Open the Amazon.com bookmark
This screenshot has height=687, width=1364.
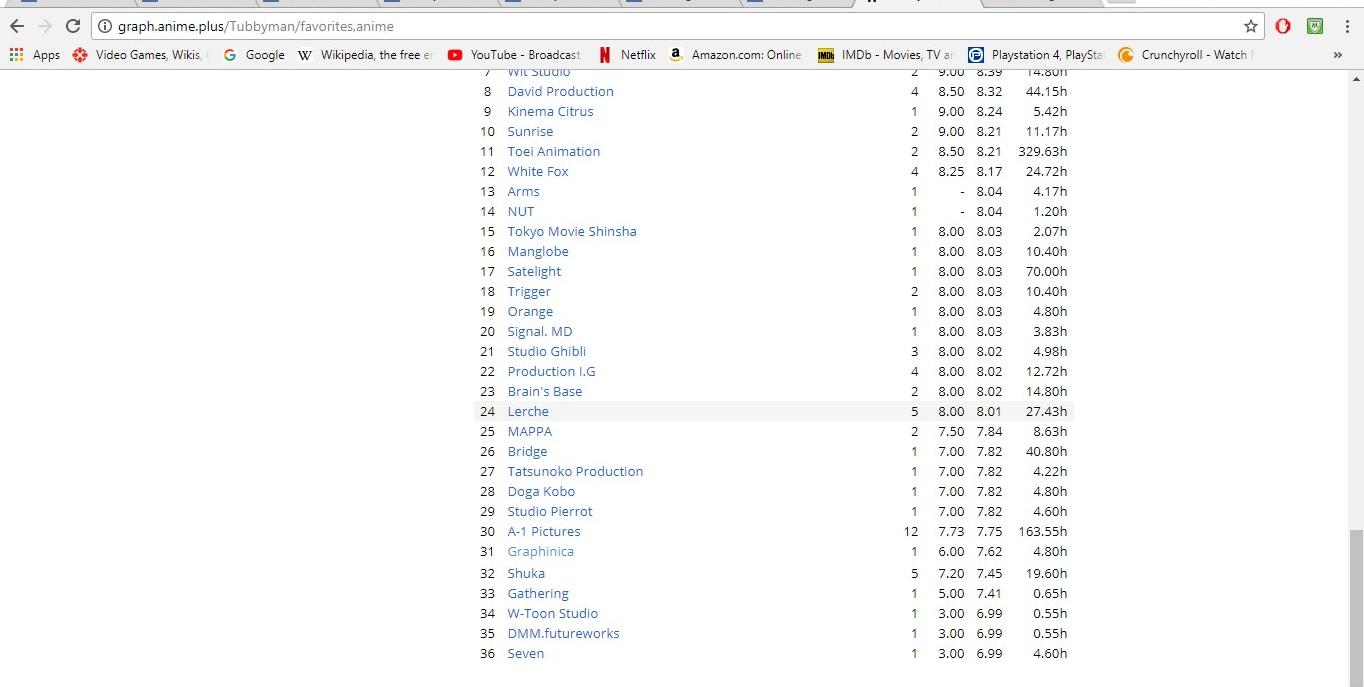click(735, 55)
